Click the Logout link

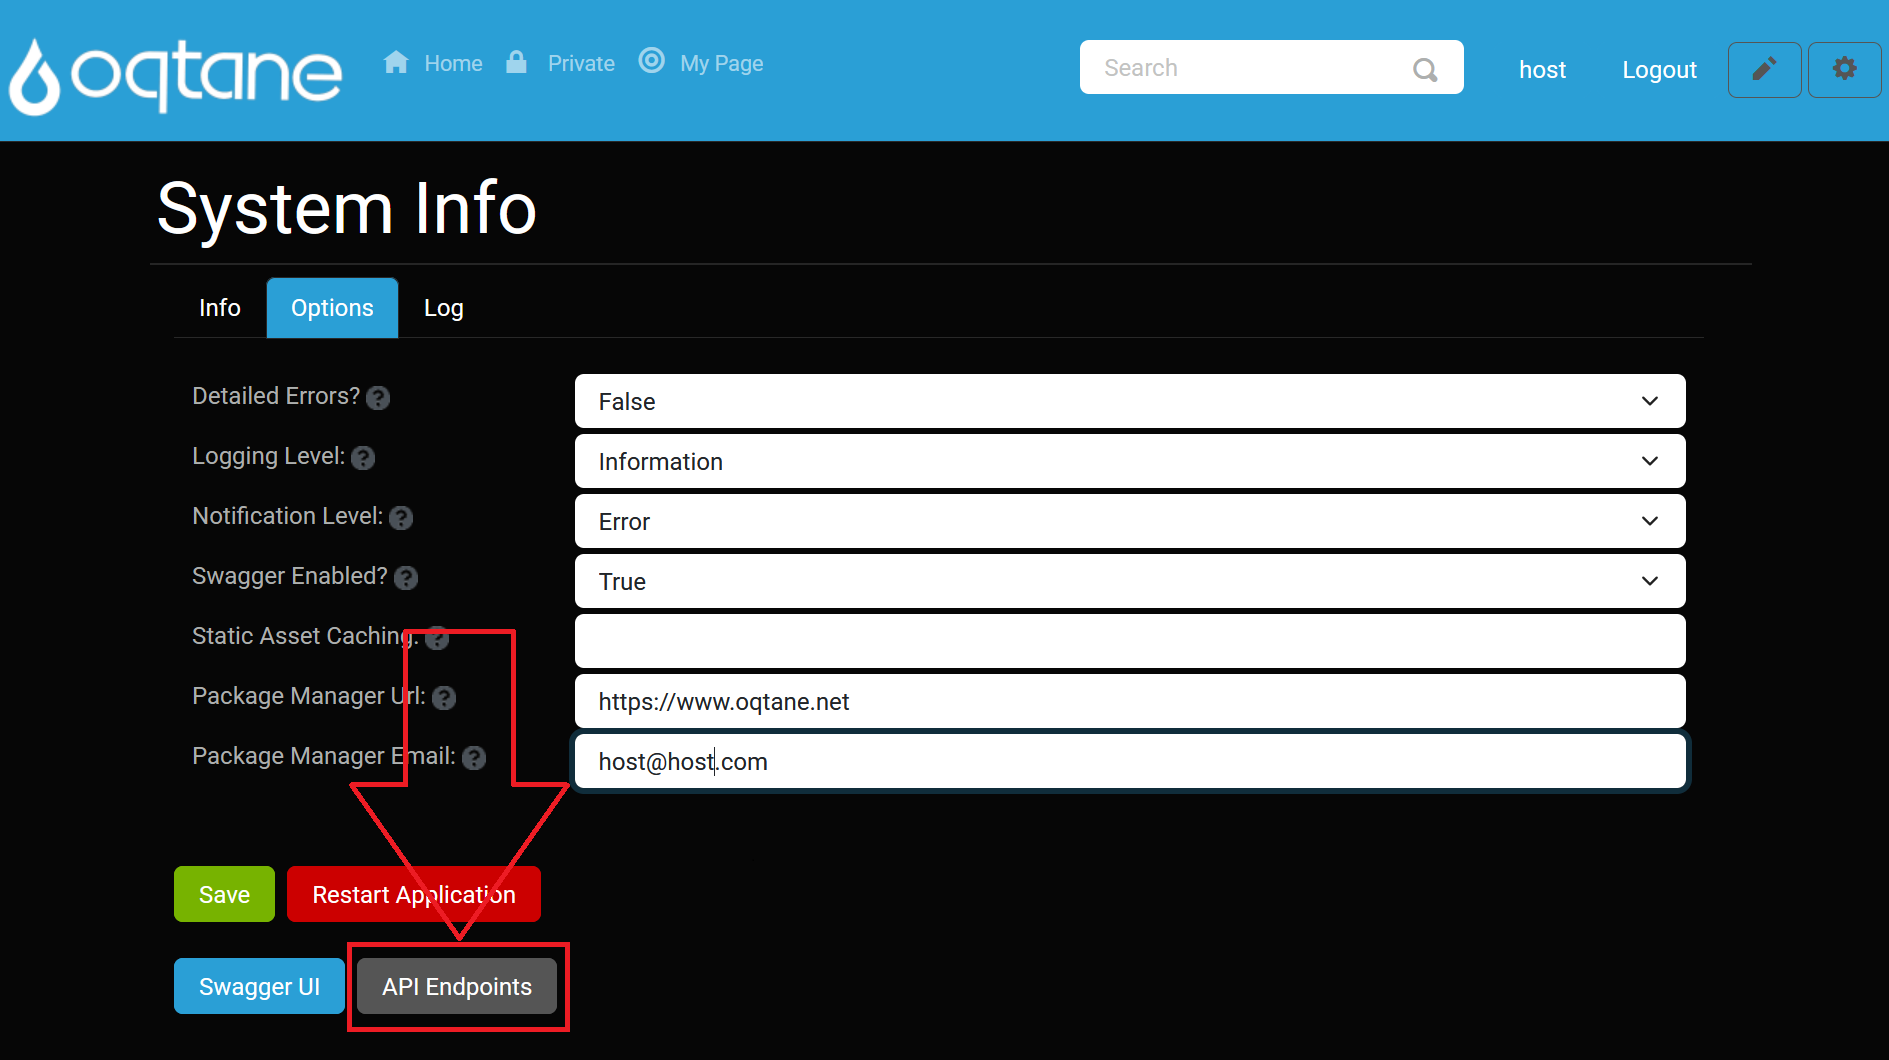[1659, 70]
